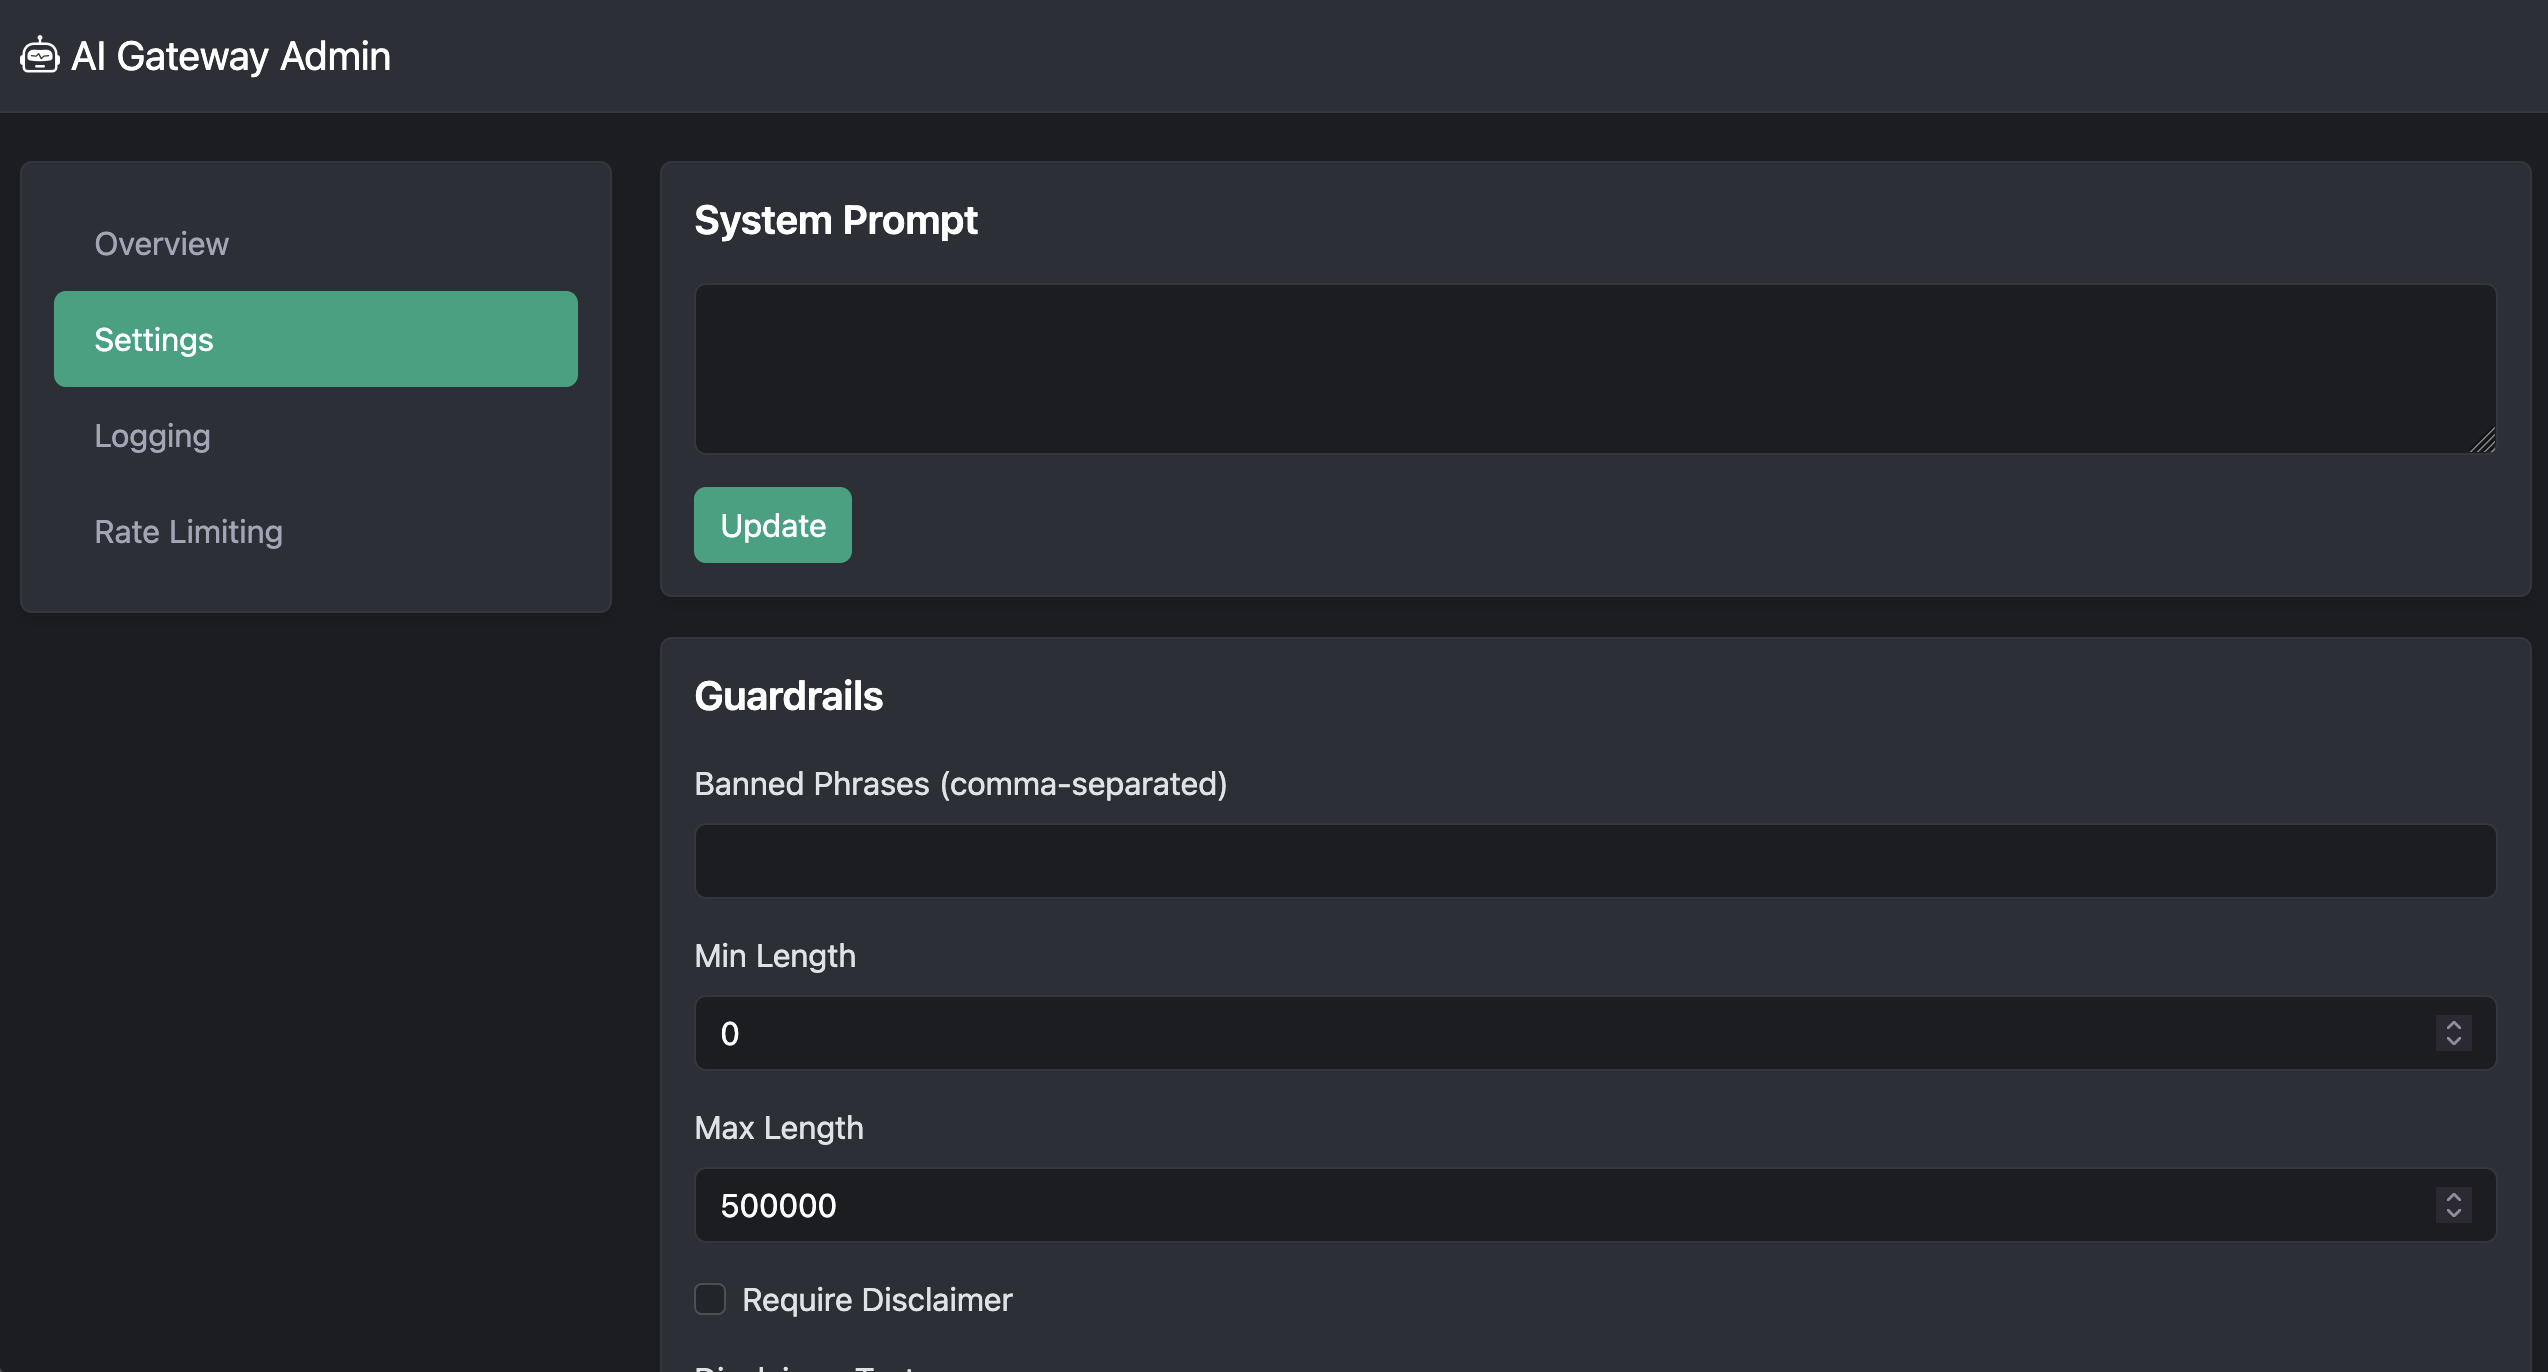Decrease Min Length with the down arrow
Image resolution: width=2548 pixels, height=1372 pixels.
click(2453, 1042)
